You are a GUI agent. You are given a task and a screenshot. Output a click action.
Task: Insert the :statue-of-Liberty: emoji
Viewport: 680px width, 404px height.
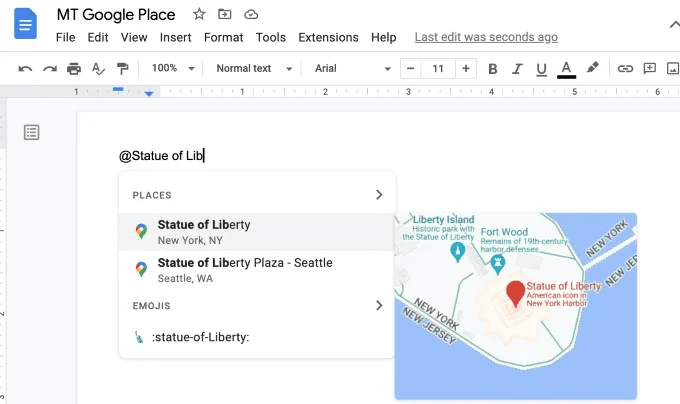click(x=257, y=337)
